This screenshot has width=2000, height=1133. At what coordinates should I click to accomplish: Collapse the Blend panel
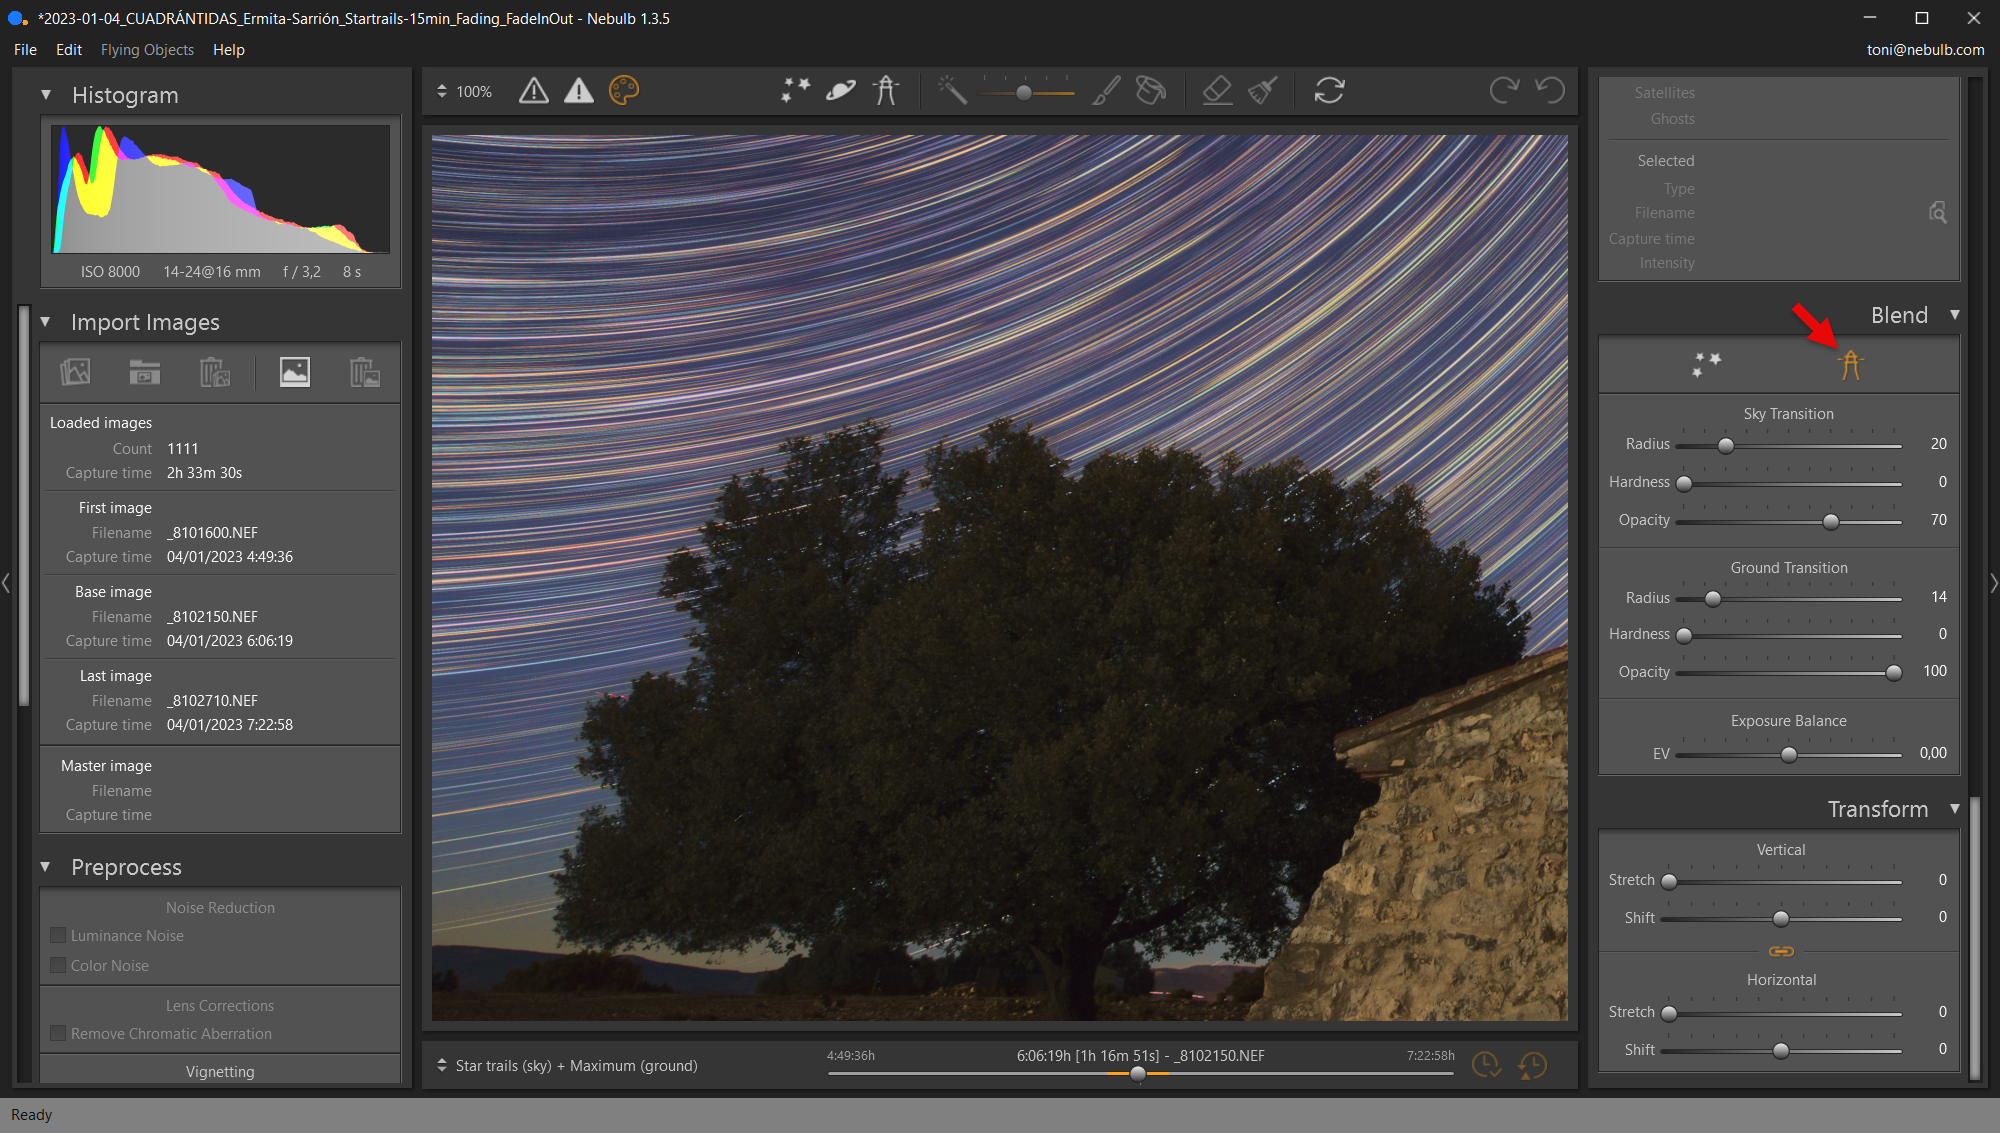pos(1954,315)
